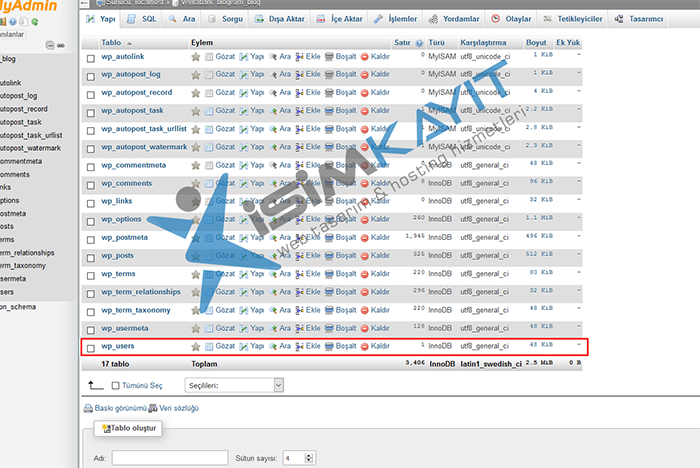Click Boşalt empty icon for wp_users
The height and width of the screenshot is (468, 700).
pos(329,346)
